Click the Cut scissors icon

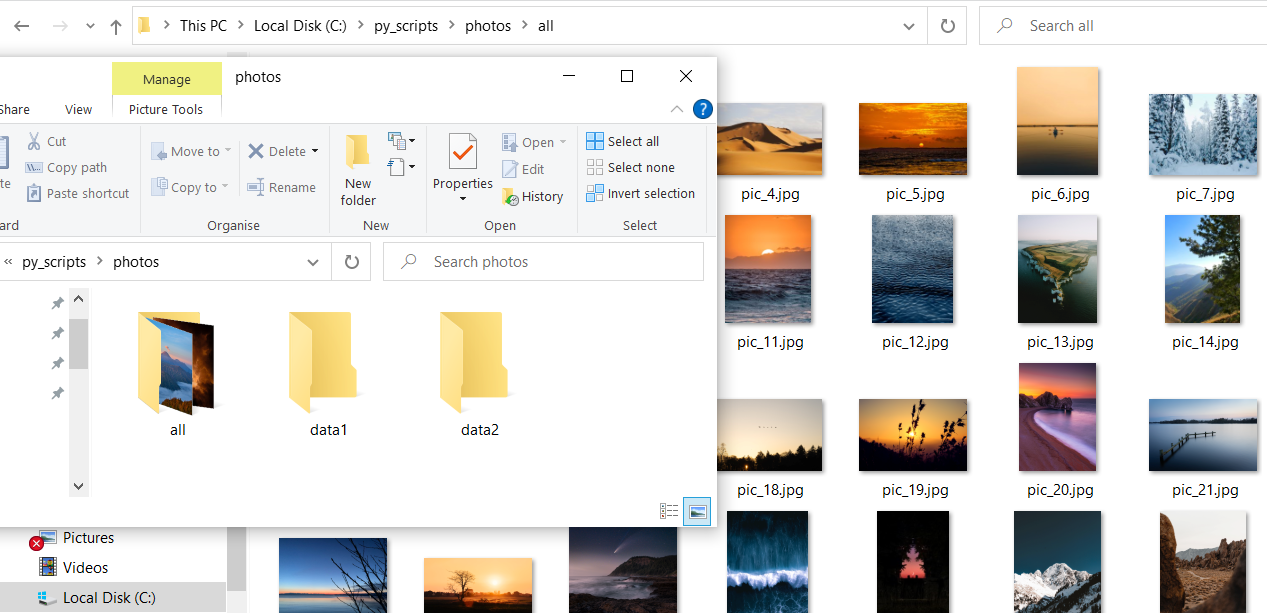34,141
